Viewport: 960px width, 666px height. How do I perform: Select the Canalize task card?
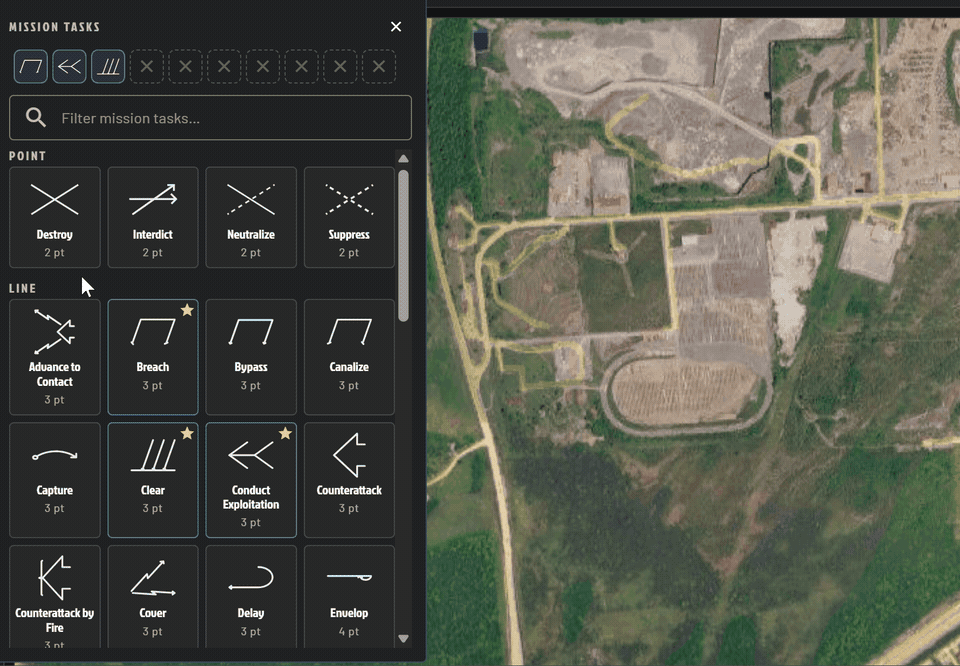349,357
